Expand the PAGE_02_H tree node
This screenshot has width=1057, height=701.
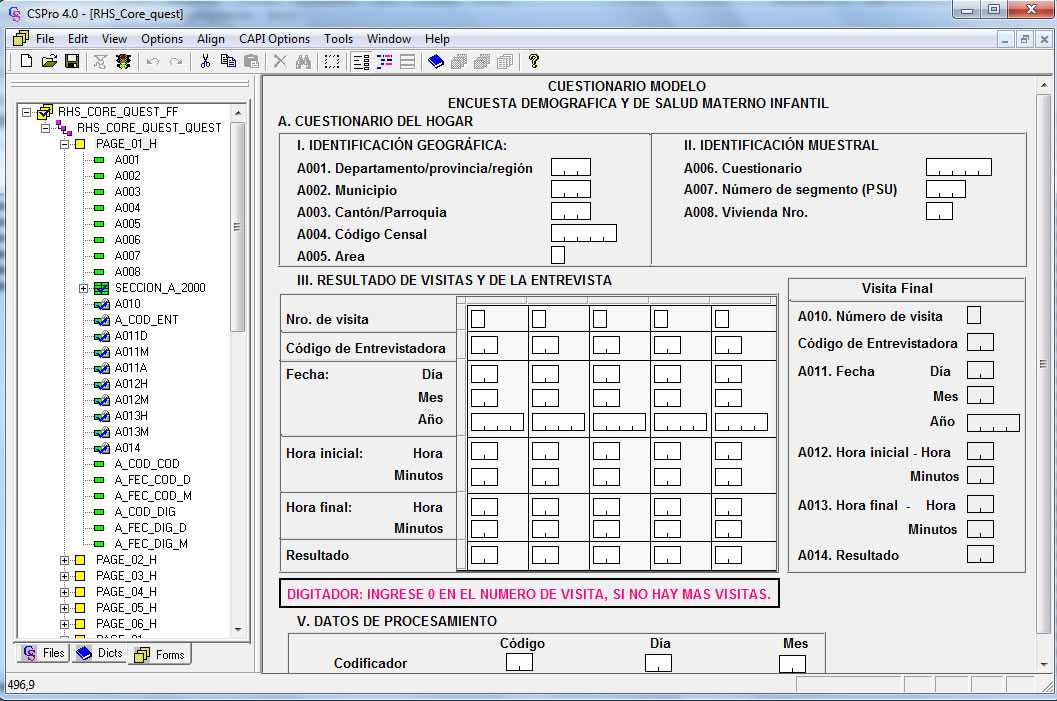pos(64,560)
